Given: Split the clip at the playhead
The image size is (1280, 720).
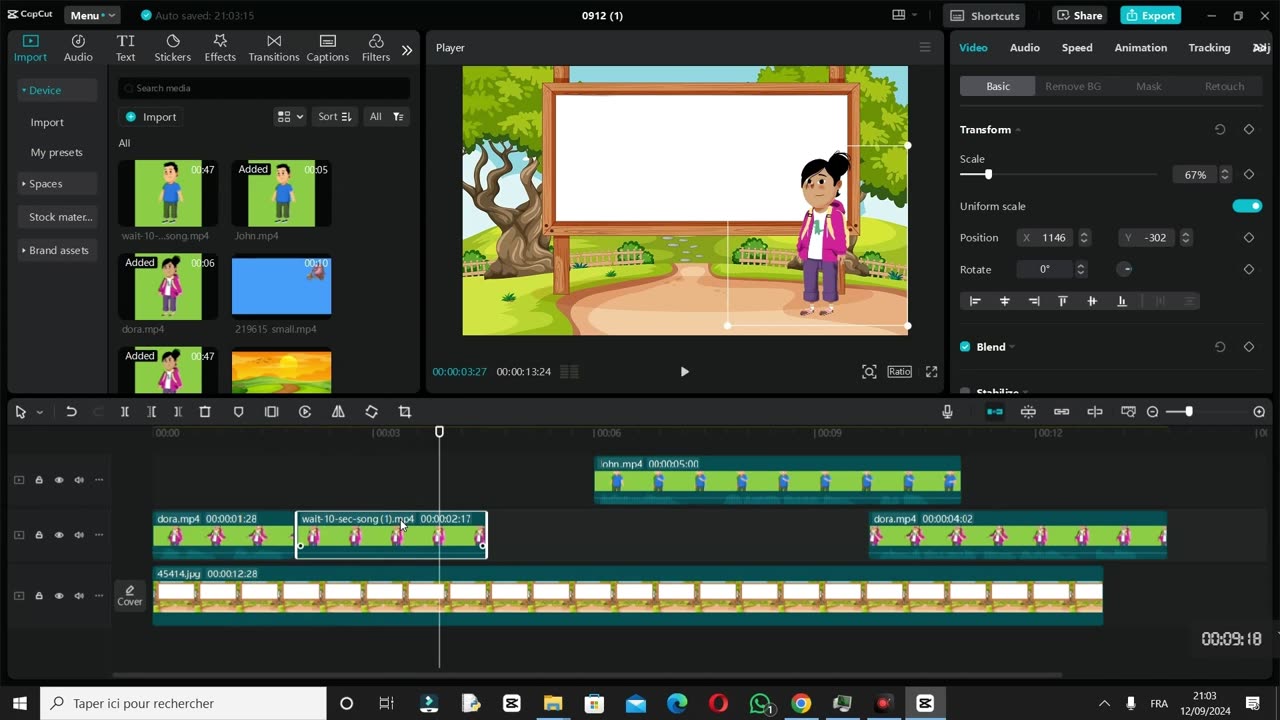Looking at the screenshot, I should click(125, 412).
